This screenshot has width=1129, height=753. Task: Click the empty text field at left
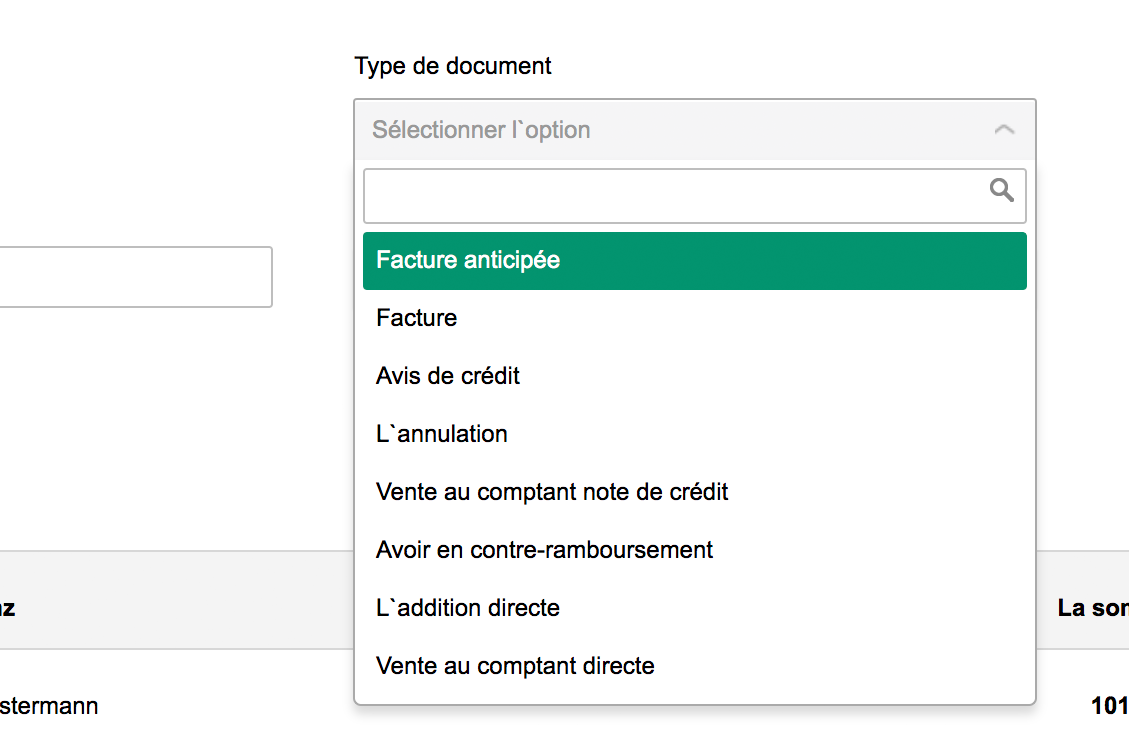[x=135, y=277]
